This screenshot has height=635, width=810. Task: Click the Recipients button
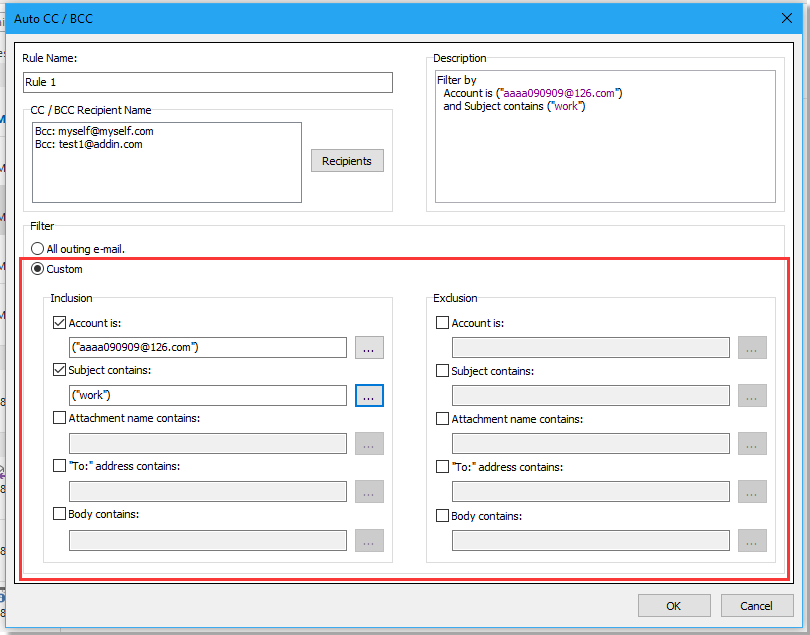pos(347,160)
